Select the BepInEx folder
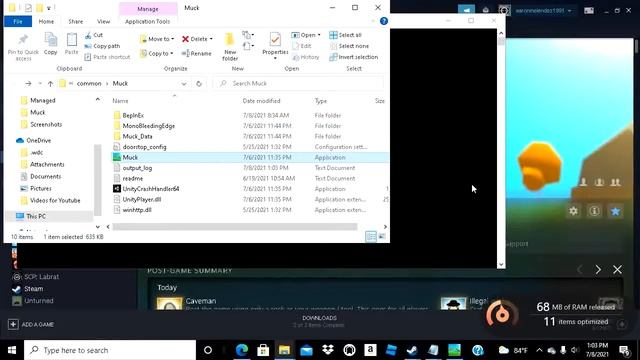Image resolution: width=640 pixels, height=360 pixels. click(133, 116)
